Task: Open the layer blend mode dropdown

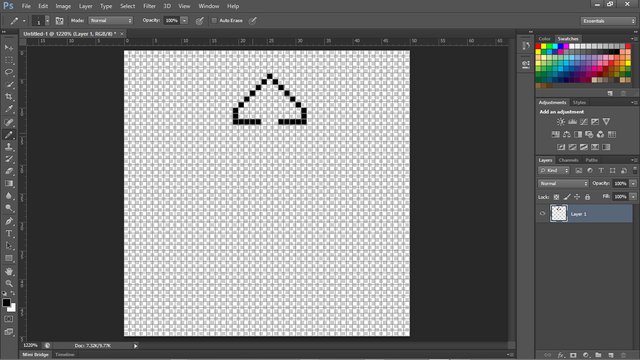Action: pyautogui.click(x=563, y=184)
